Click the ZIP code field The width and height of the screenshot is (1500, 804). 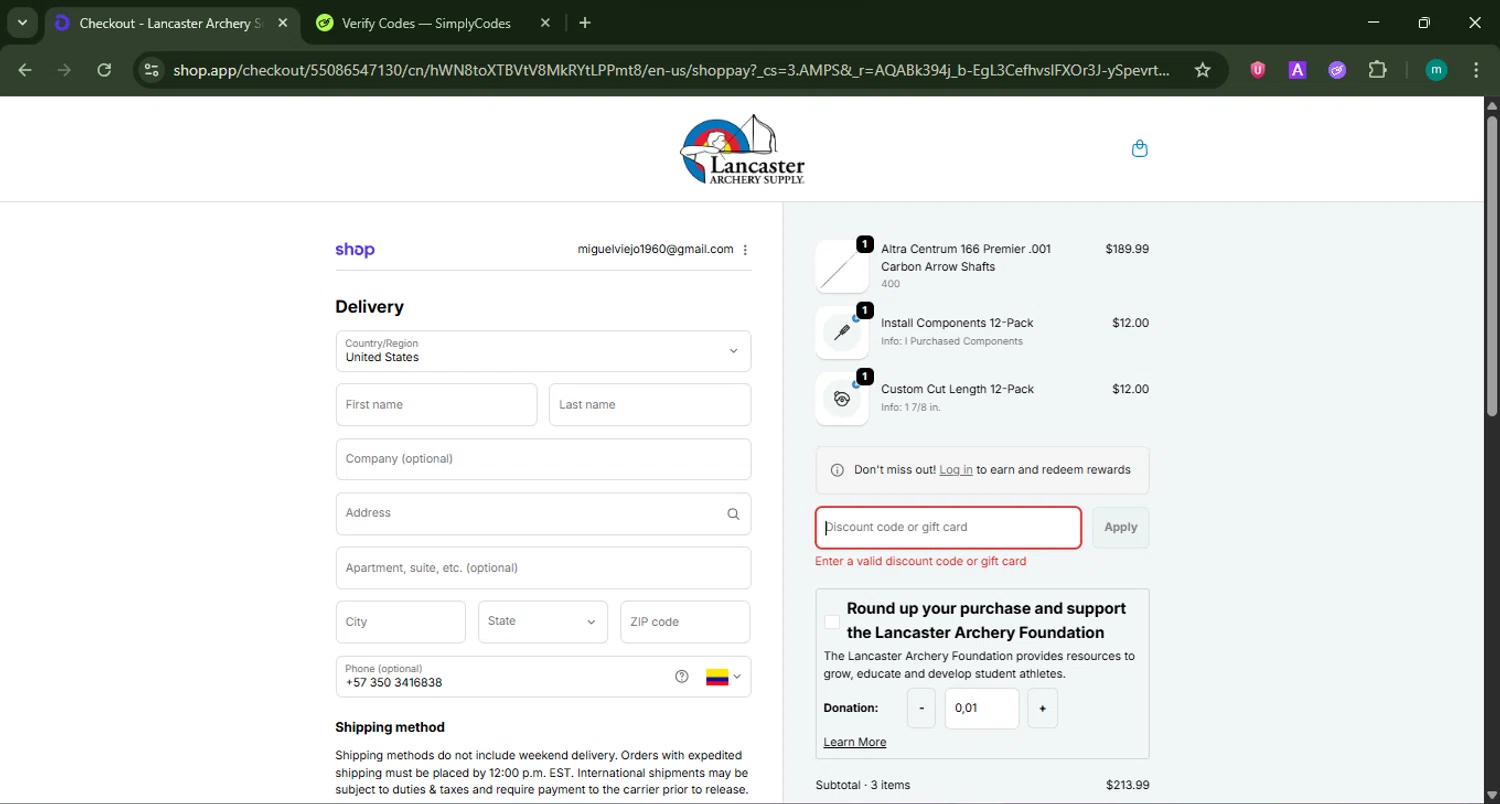685,622
